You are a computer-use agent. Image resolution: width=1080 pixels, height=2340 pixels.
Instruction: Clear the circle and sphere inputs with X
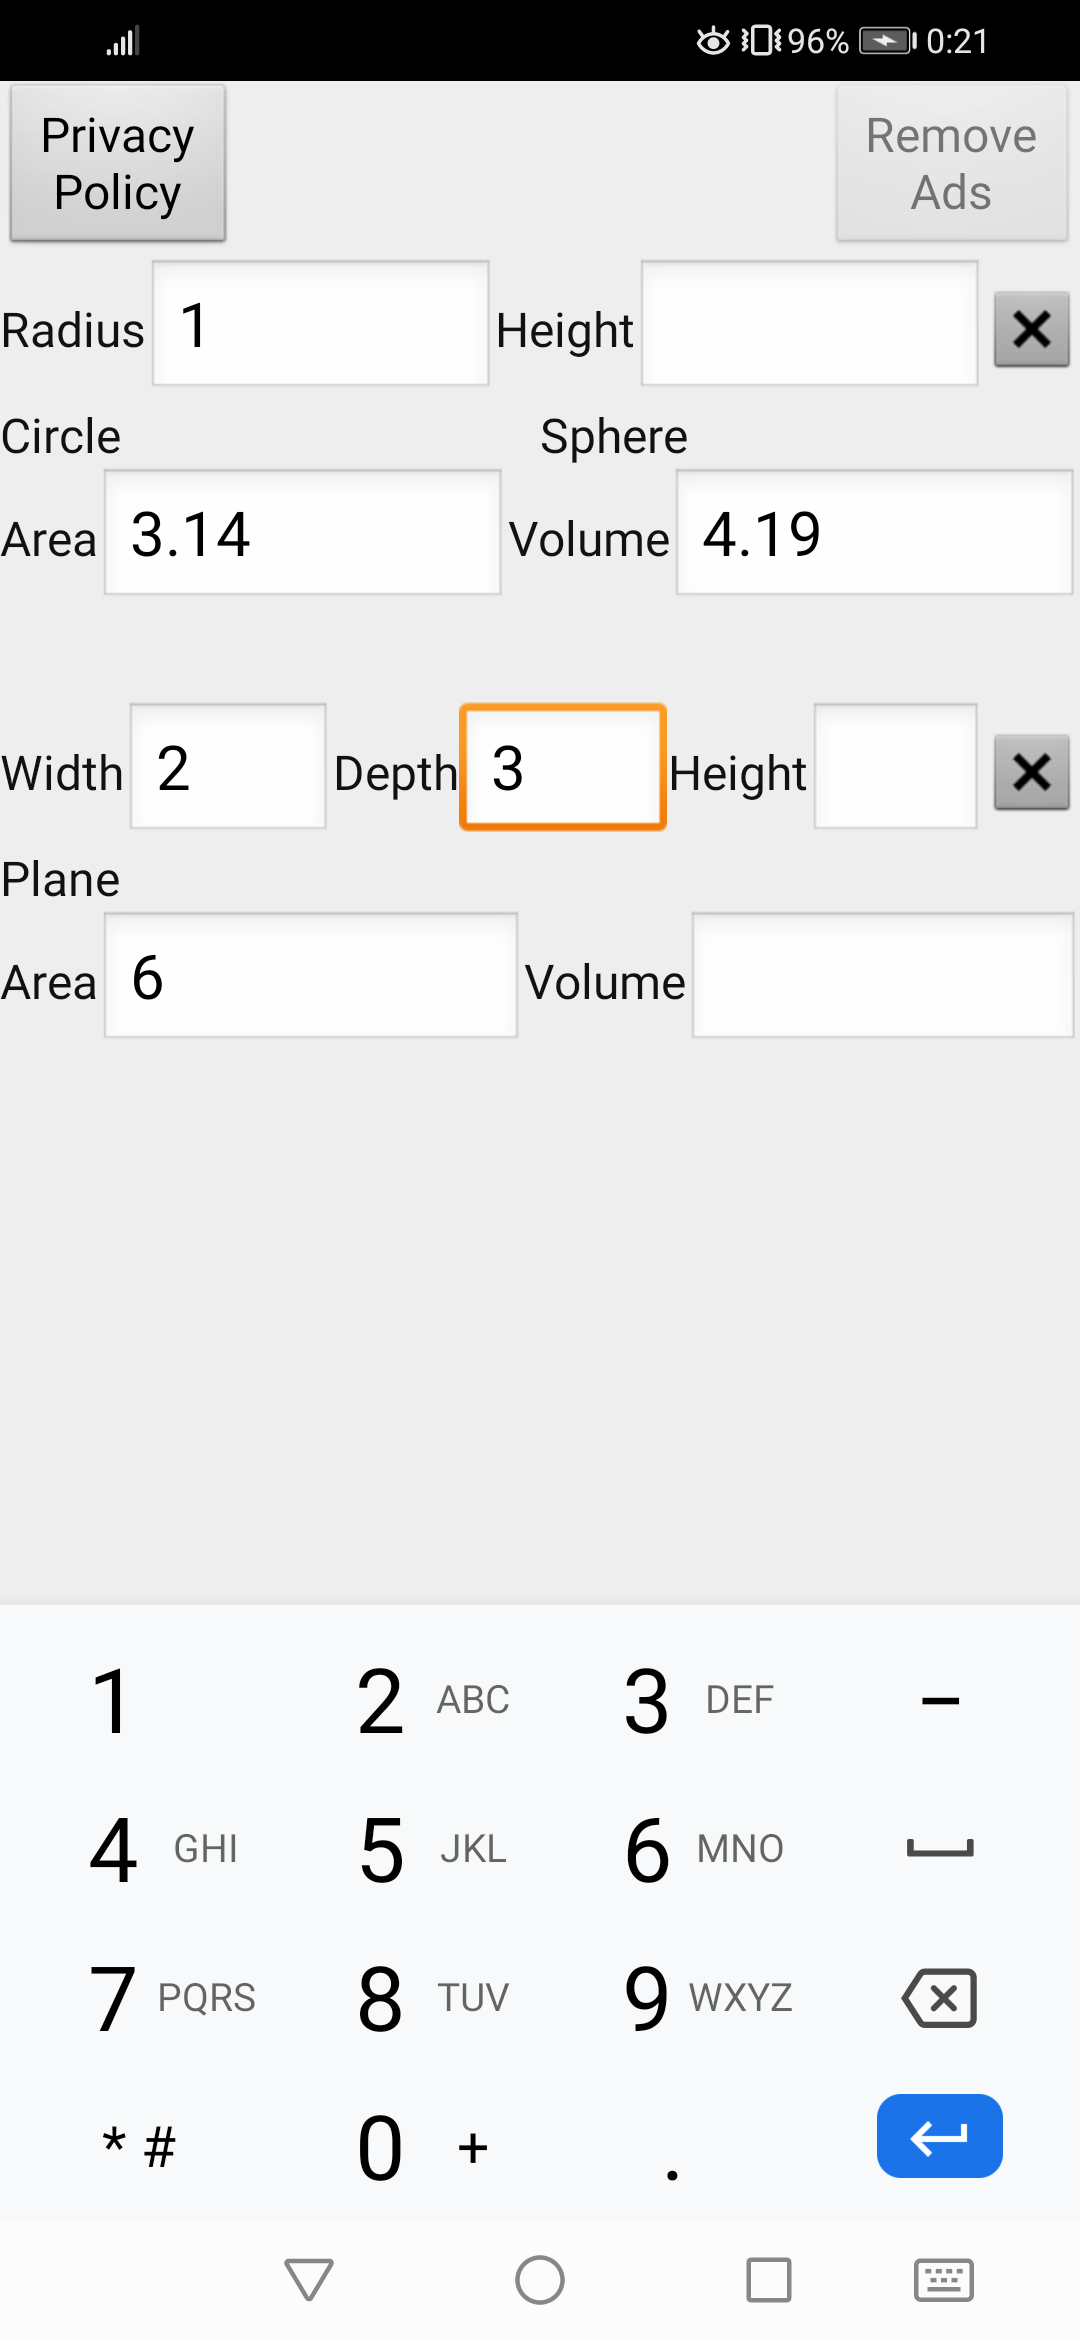pos(1031,329)
